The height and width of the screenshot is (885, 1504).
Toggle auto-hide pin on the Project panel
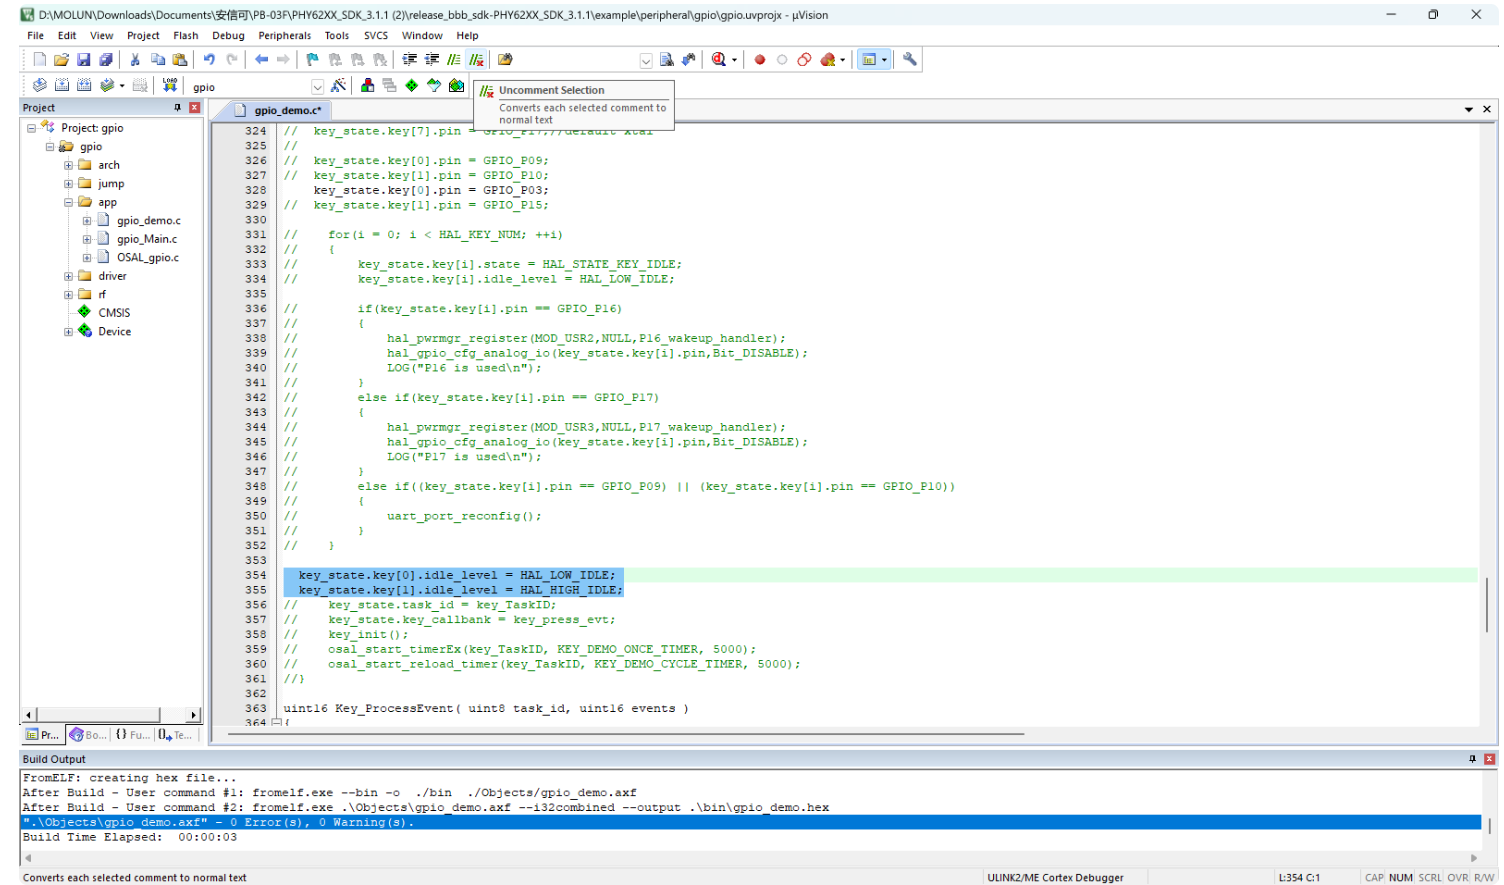click(x=178, y=108)
